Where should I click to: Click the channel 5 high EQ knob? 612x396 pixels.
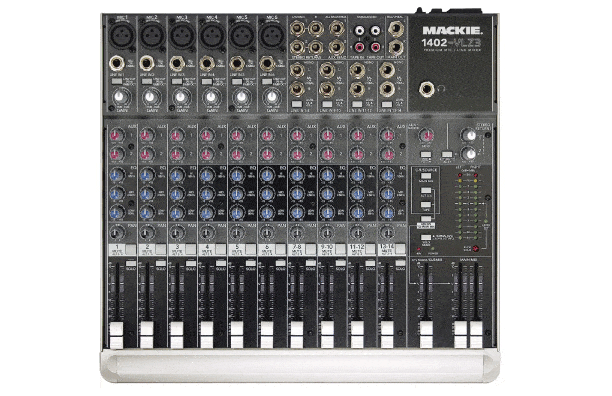236,175
